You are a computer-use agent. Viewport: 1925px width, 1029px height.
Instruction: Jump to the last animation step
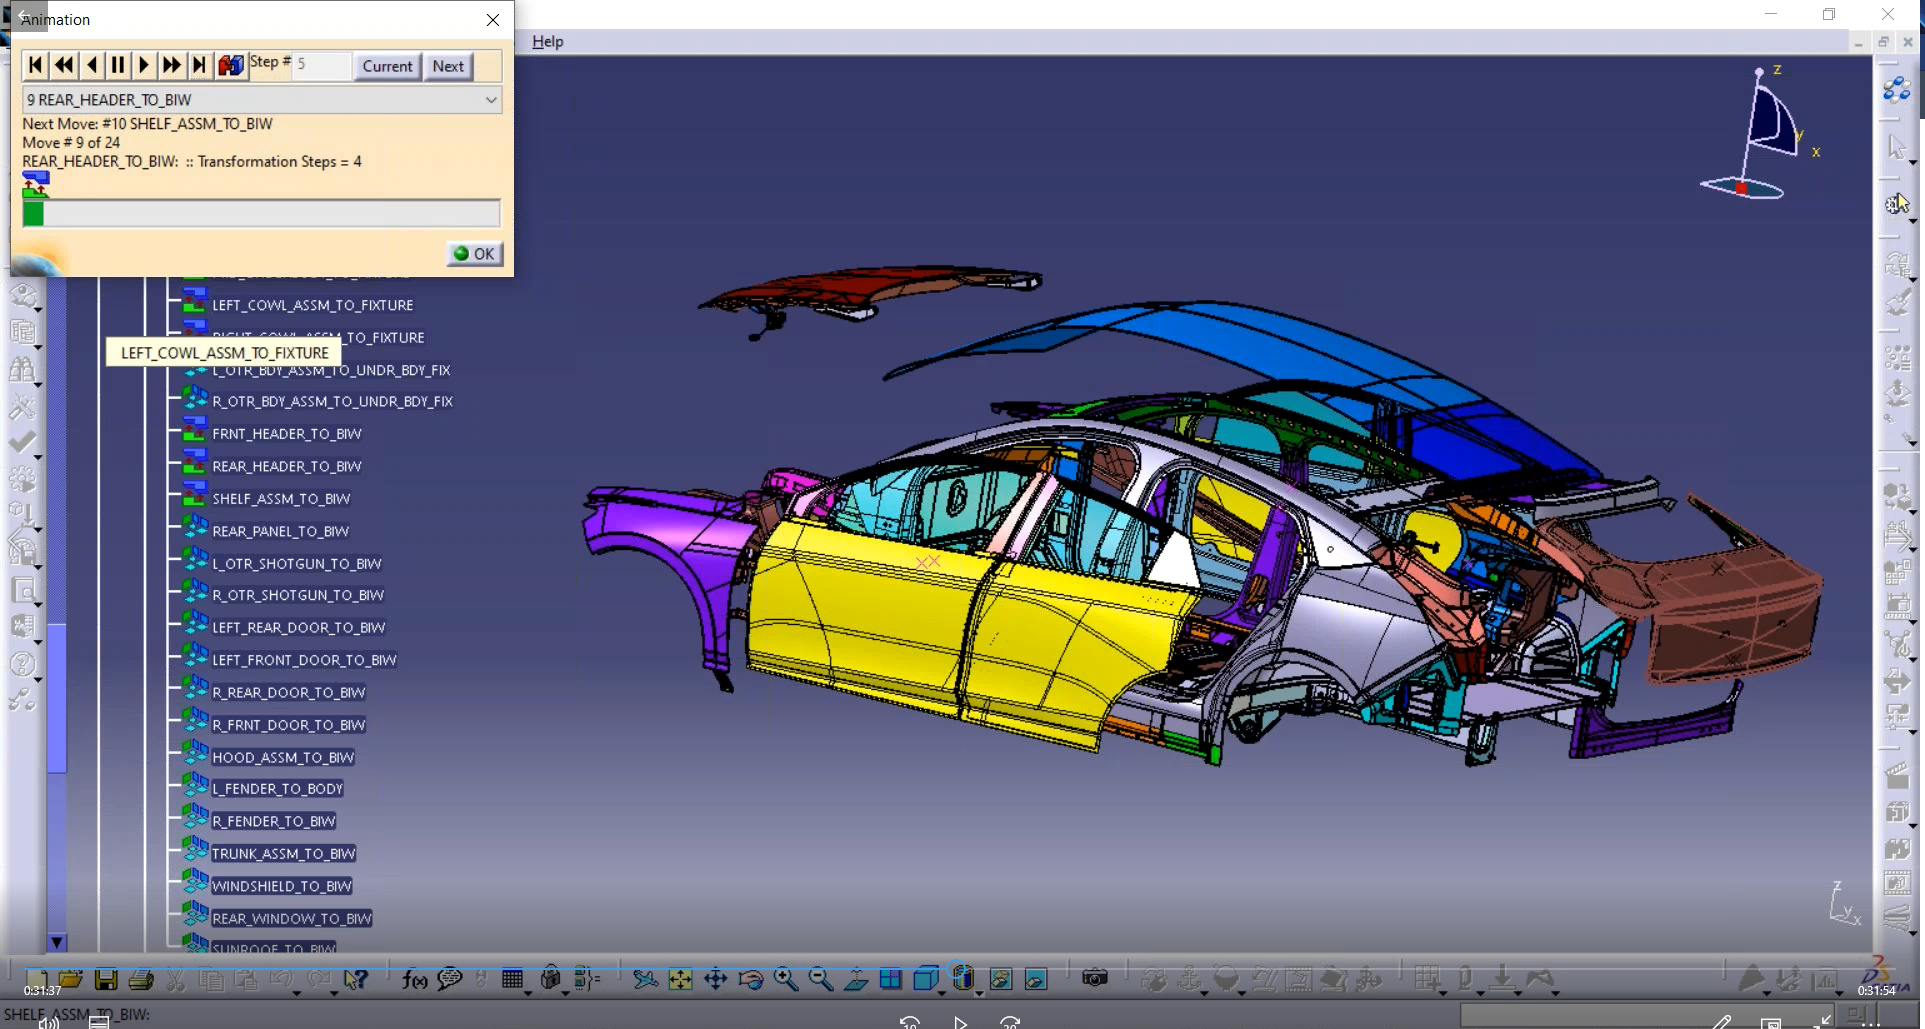pos(200,65)
